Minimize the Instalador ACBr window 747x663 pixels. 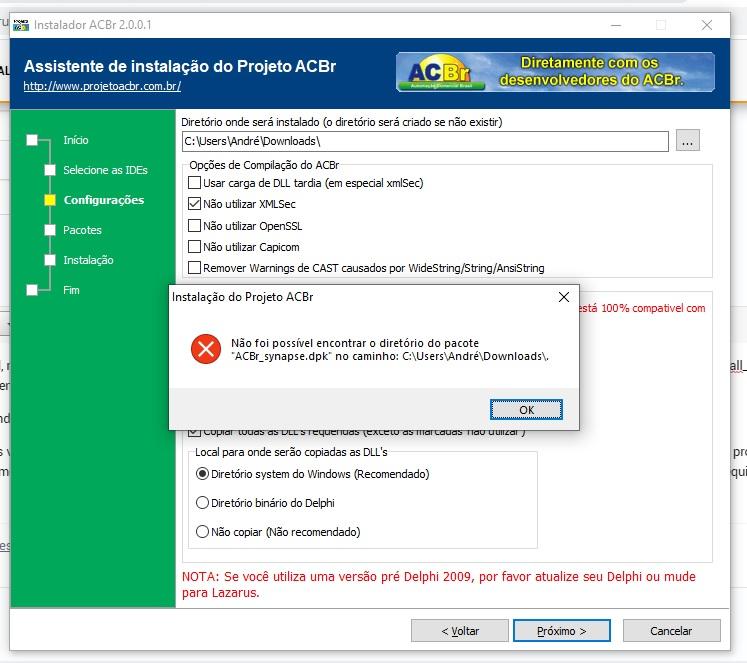616,25
